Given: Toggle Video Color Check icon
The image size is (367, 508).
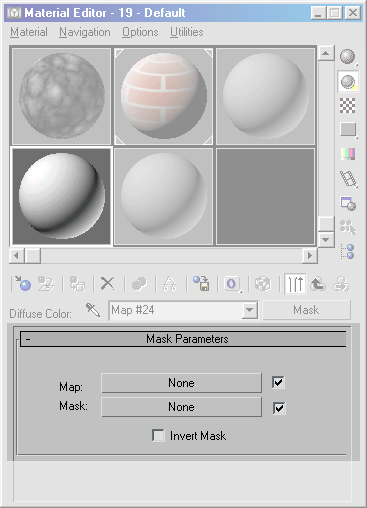Looking at the screenshot, I should (348, 154).
